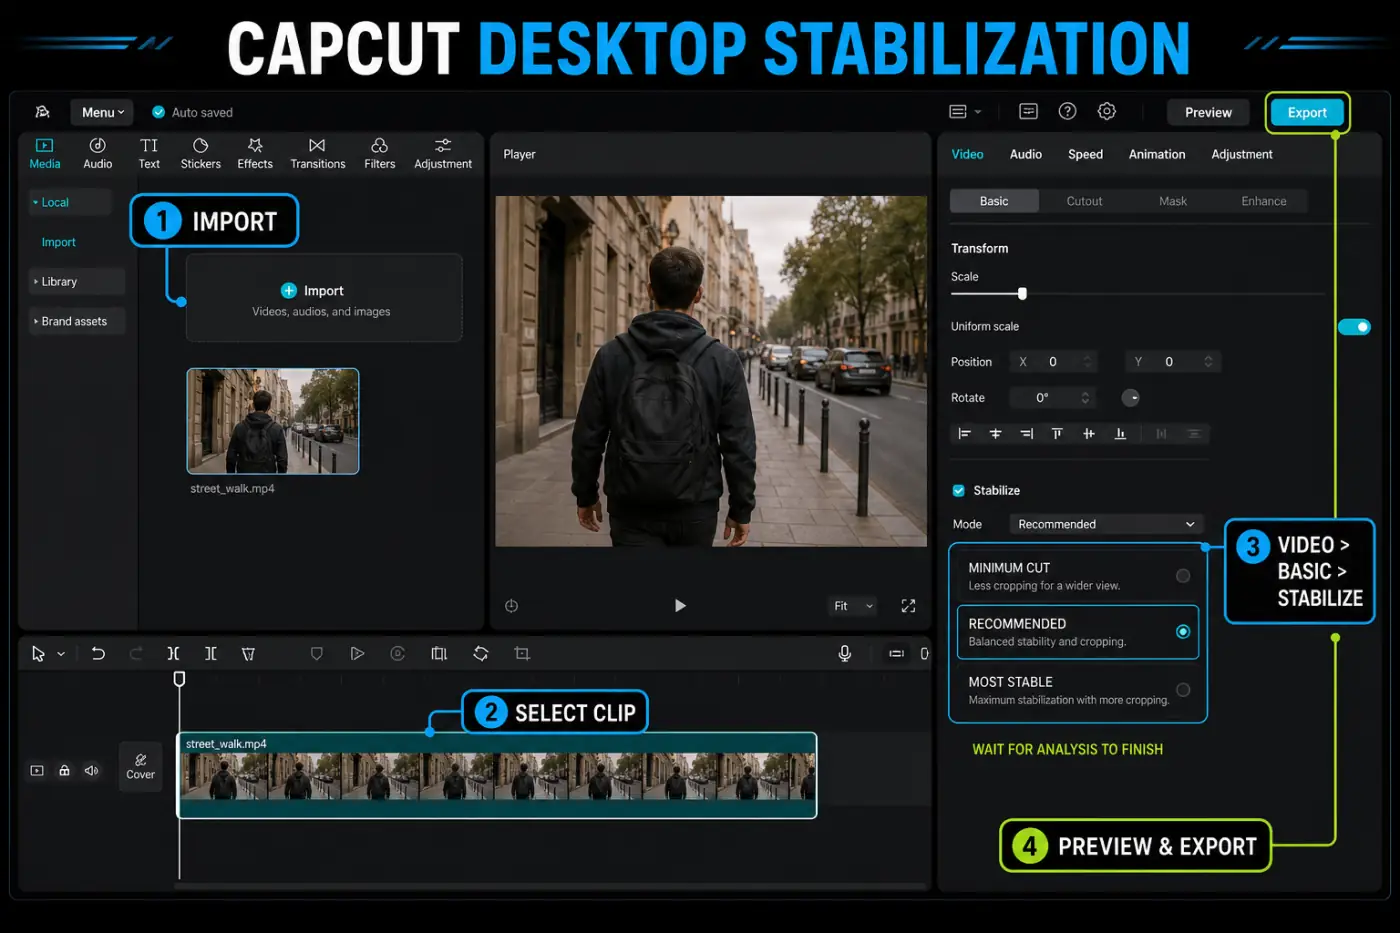Click the lock track icon
This screenshot has width=1400, height=933.
click(64, 770)
